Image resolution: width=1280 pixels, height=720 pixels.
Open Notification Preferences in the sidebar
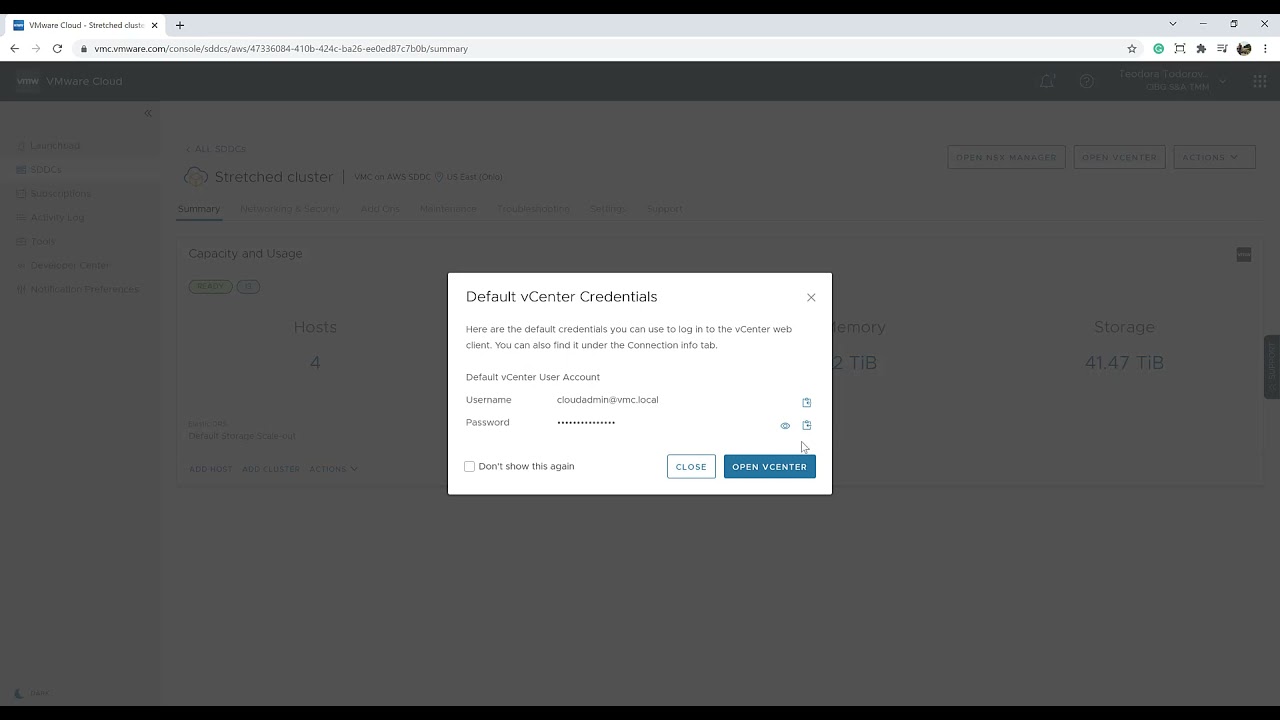tap(84, 289)
